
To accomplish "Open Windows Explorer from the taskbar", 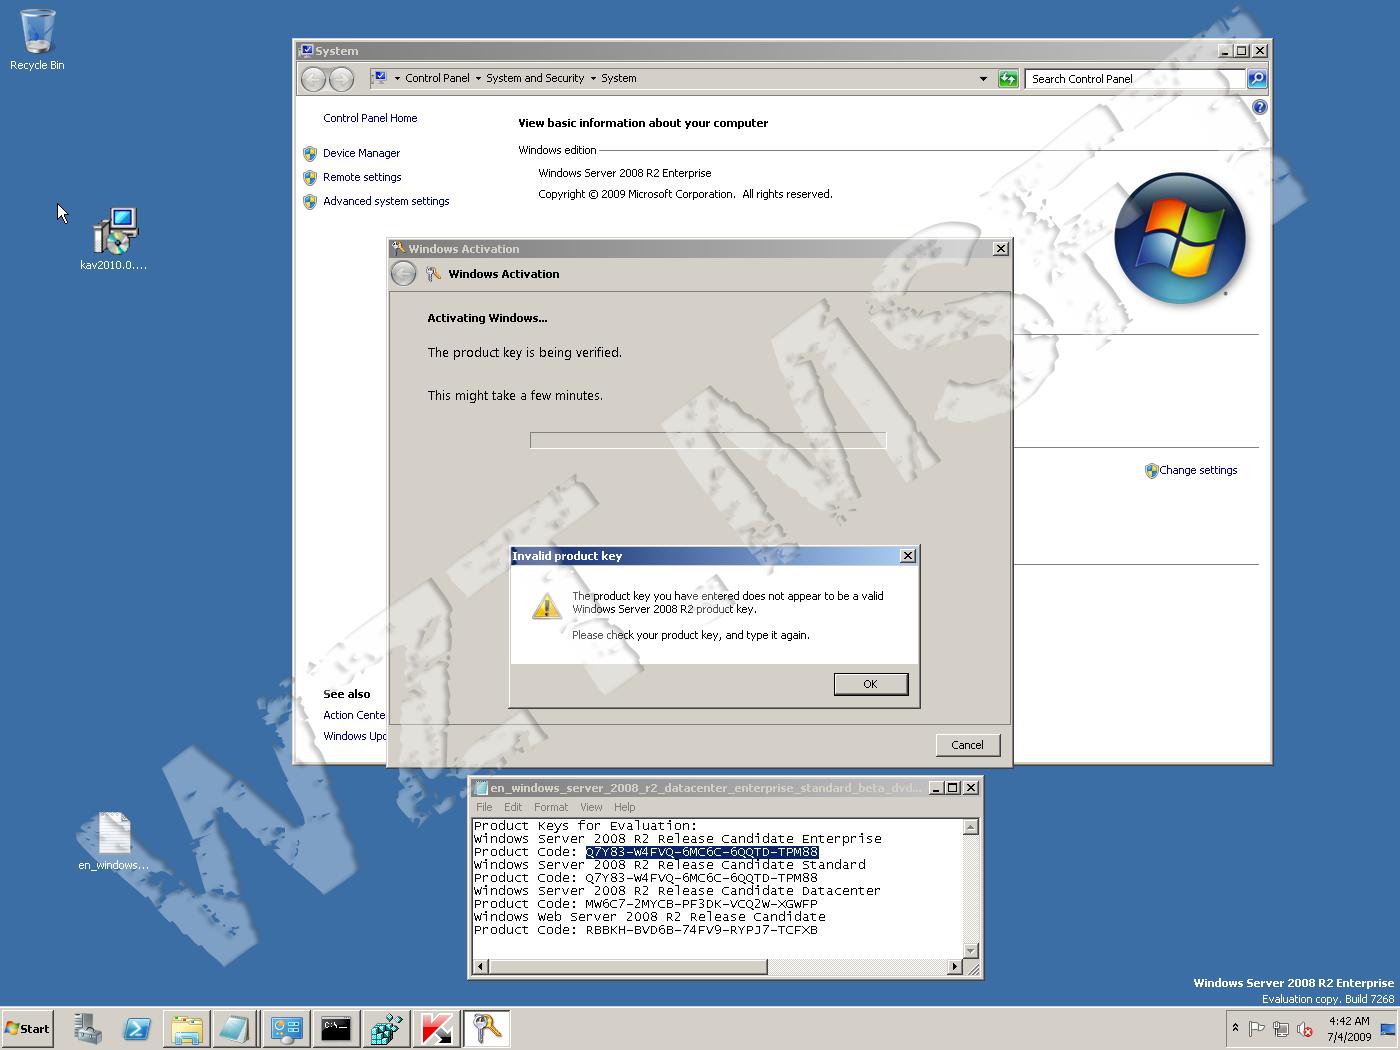I will coord(186,1028).
